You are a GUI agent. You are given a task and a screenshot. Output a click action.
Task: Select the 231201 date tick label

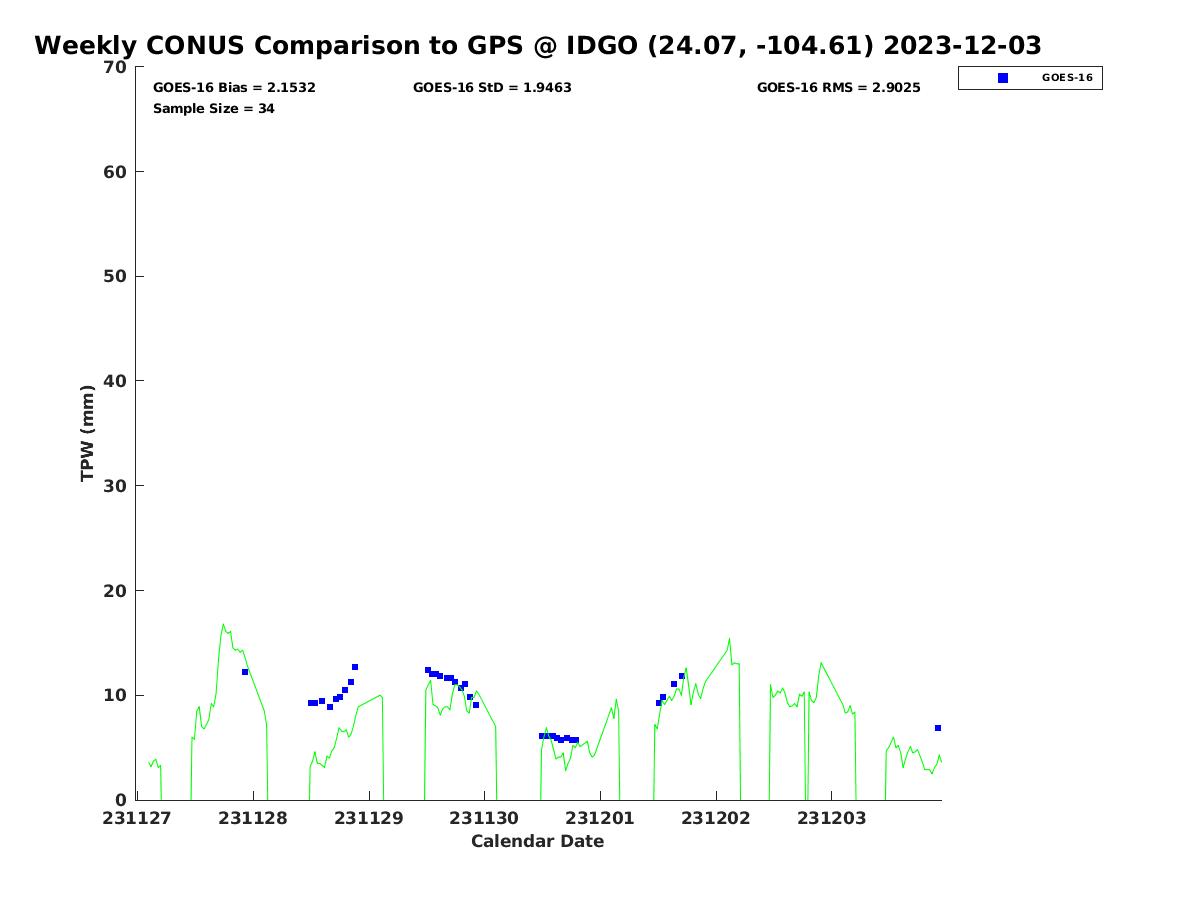(600, 819)
